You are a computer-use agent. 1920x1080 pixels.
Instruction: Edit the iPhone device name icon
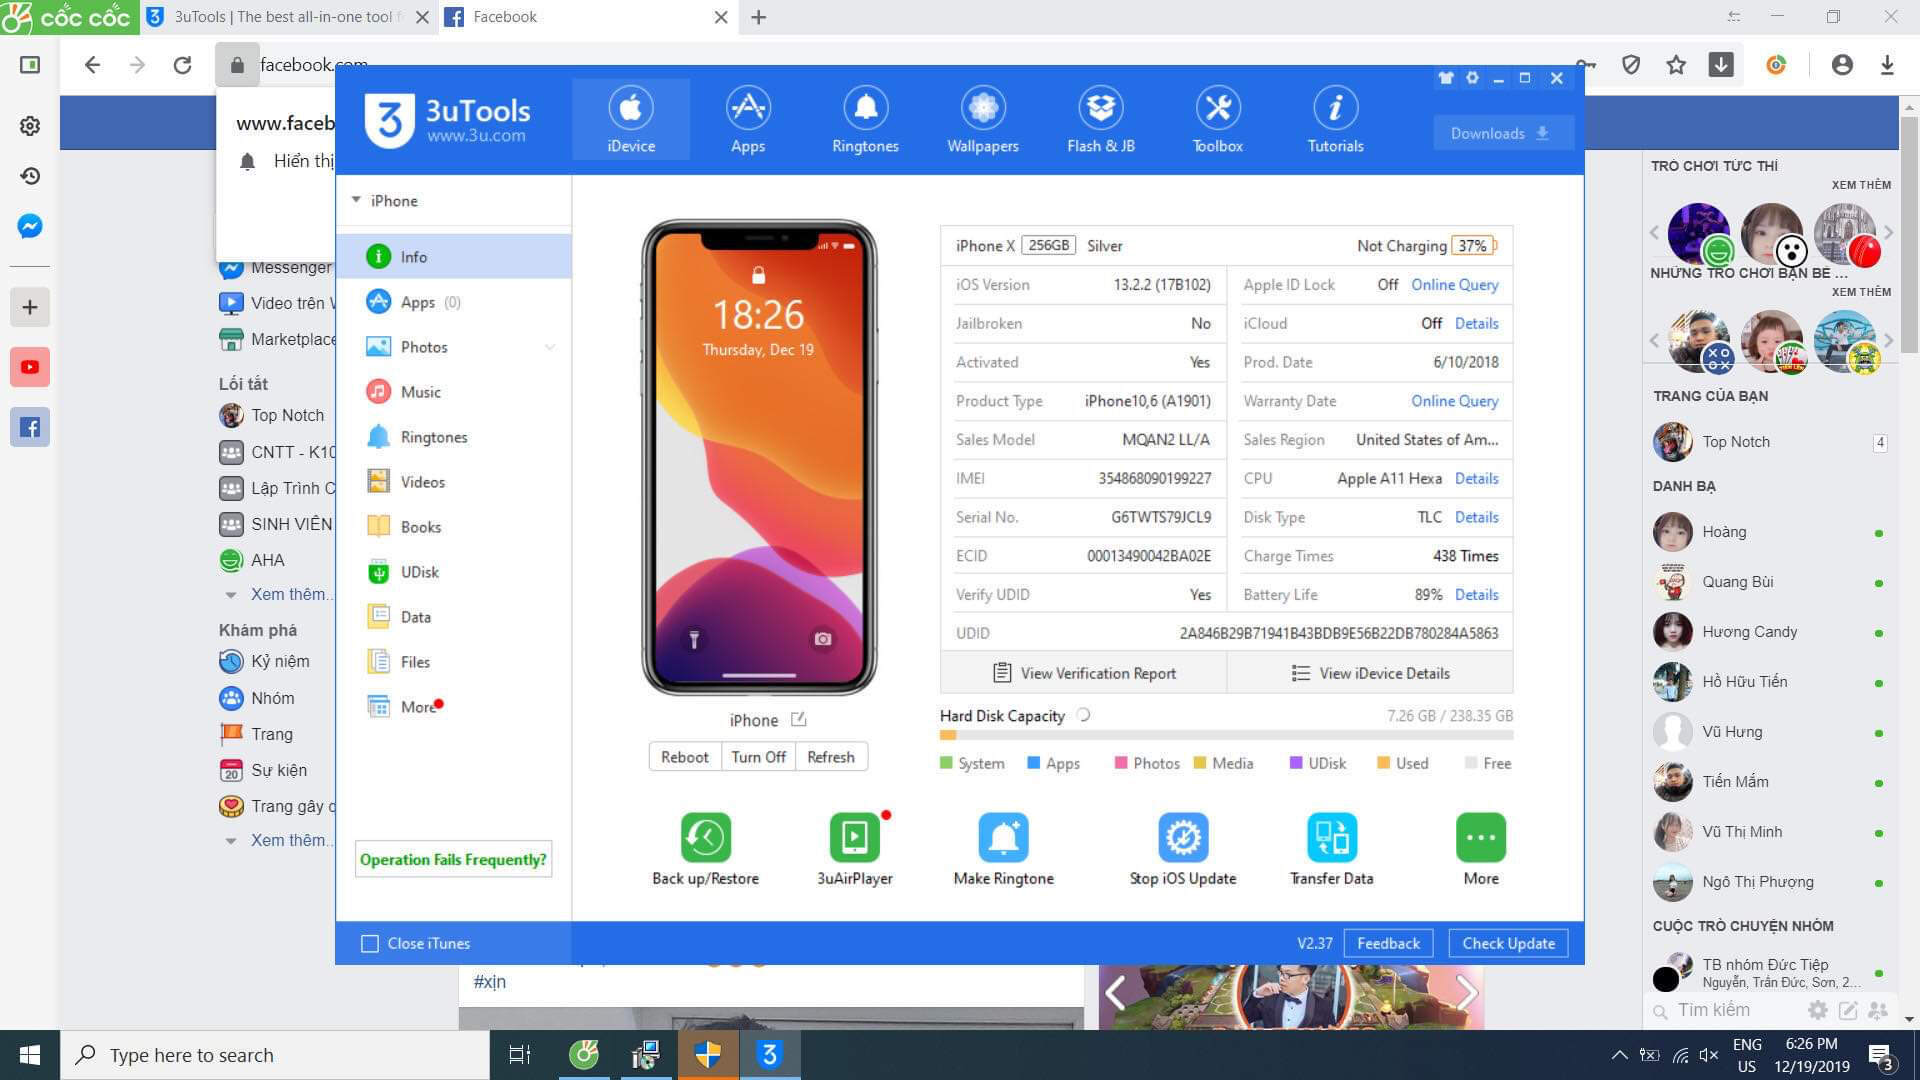(x=798, y=719)
